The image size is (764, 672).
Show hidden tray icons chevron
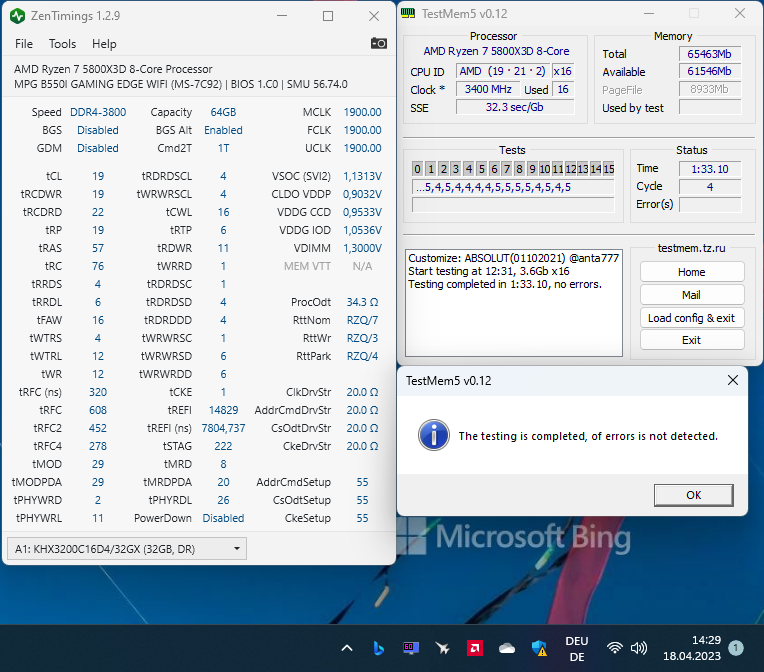coord(347,648)
